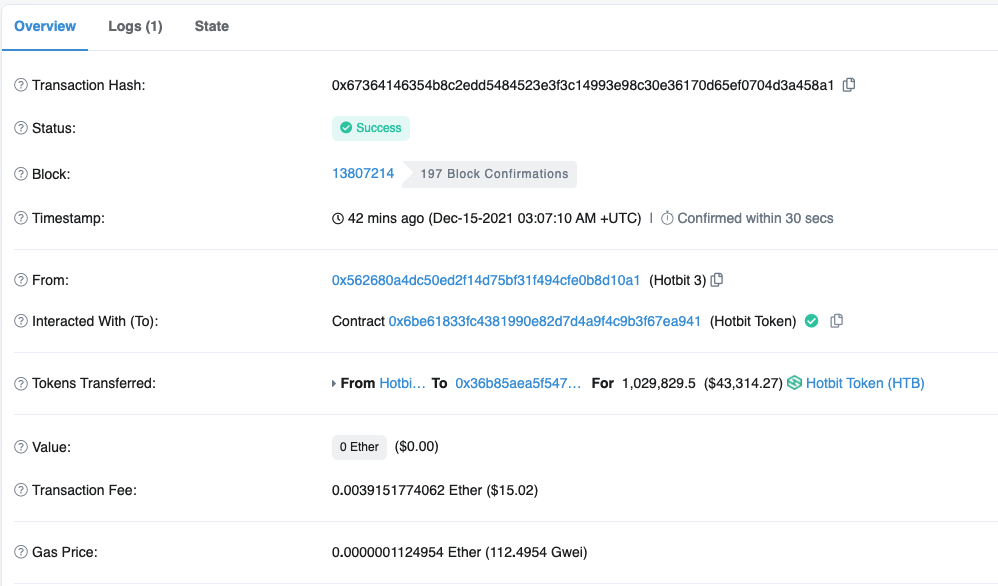
Task: Copy the transaction hash to clipboard
Action: 849,85
